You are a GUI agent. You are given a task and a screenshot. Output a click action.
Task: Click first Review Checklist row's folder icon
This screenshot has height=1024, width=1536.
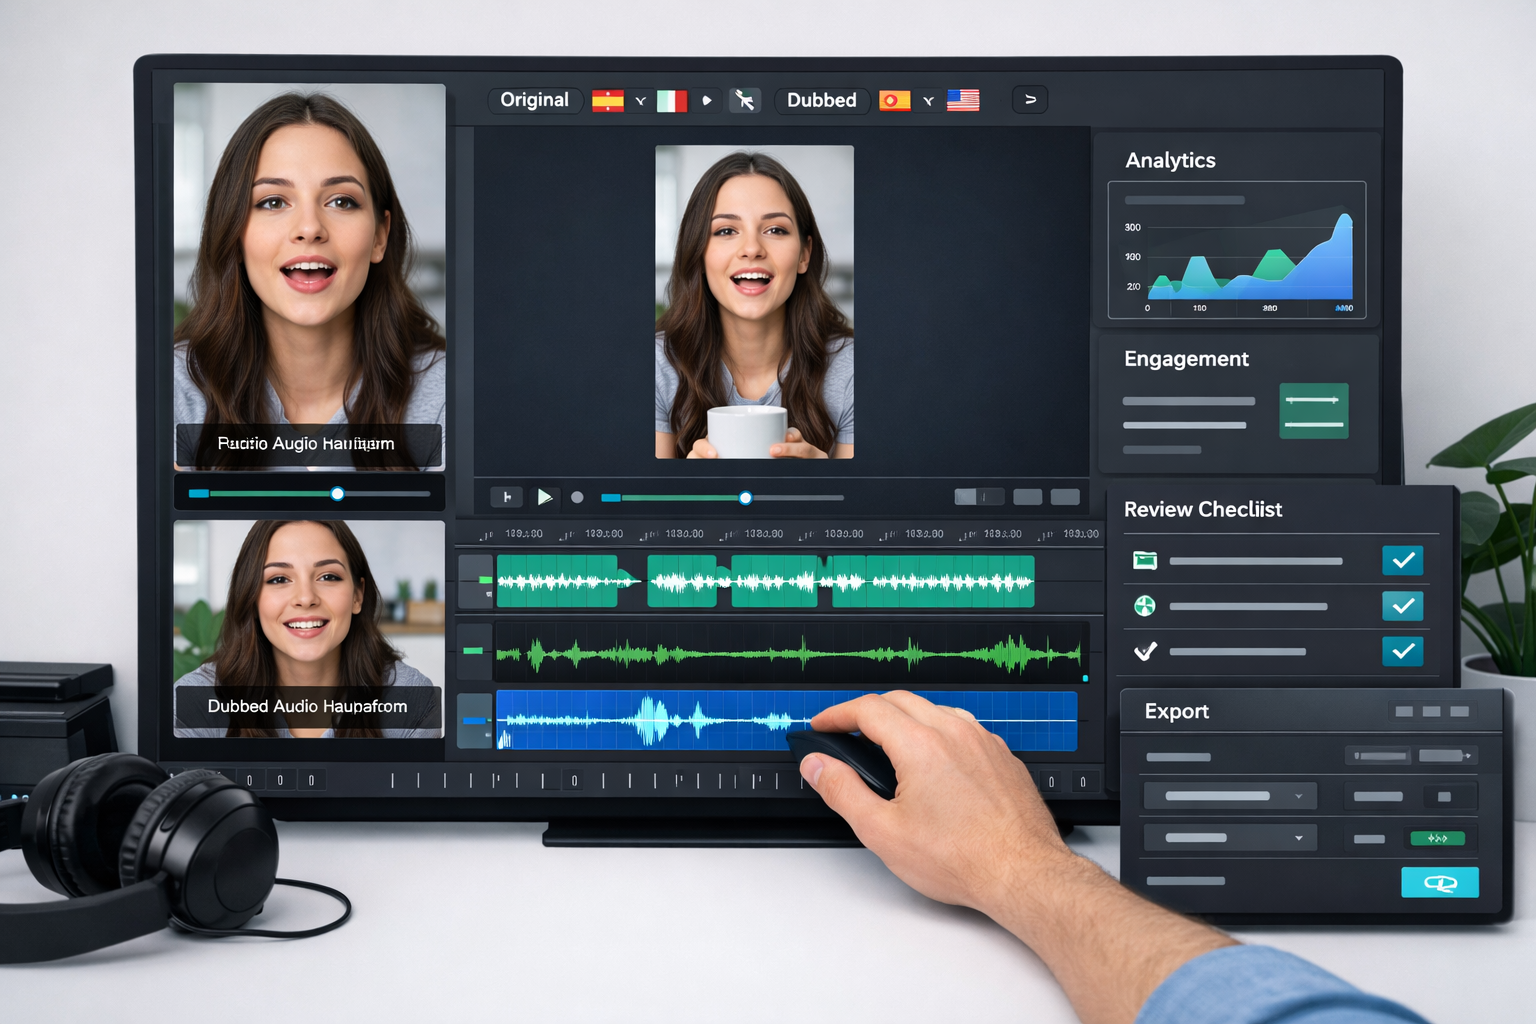[1145, 560]
